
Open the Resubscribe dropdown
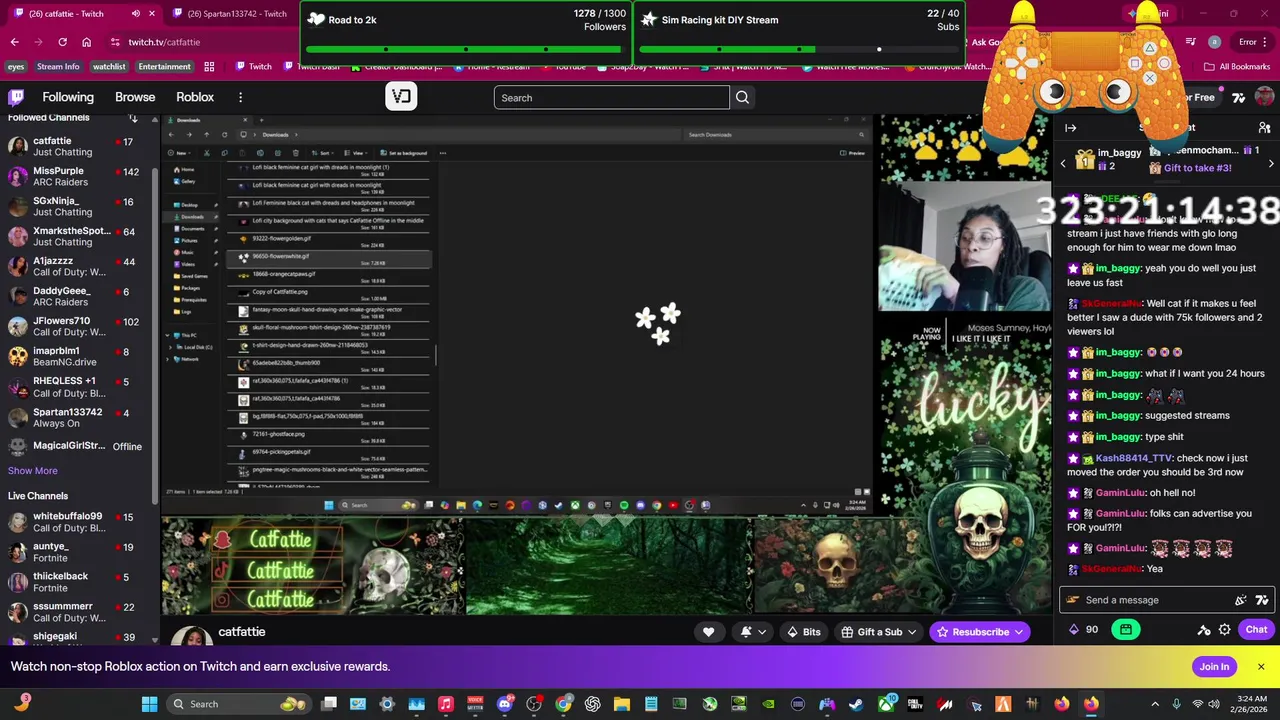pos(980,632)
